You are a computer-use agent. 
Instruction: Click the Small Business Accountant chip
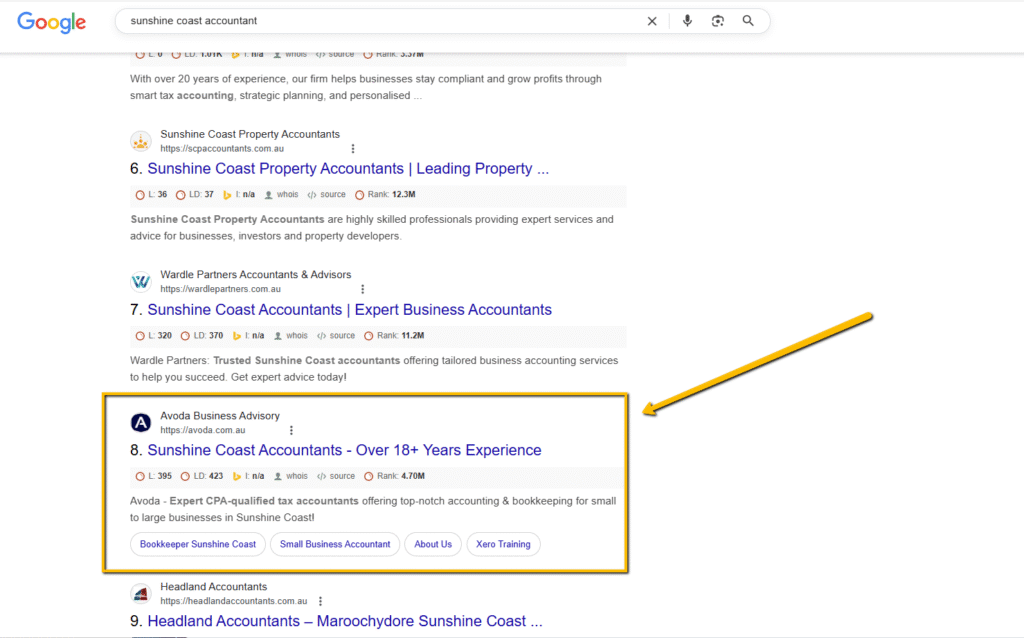(x=335, y=544)
